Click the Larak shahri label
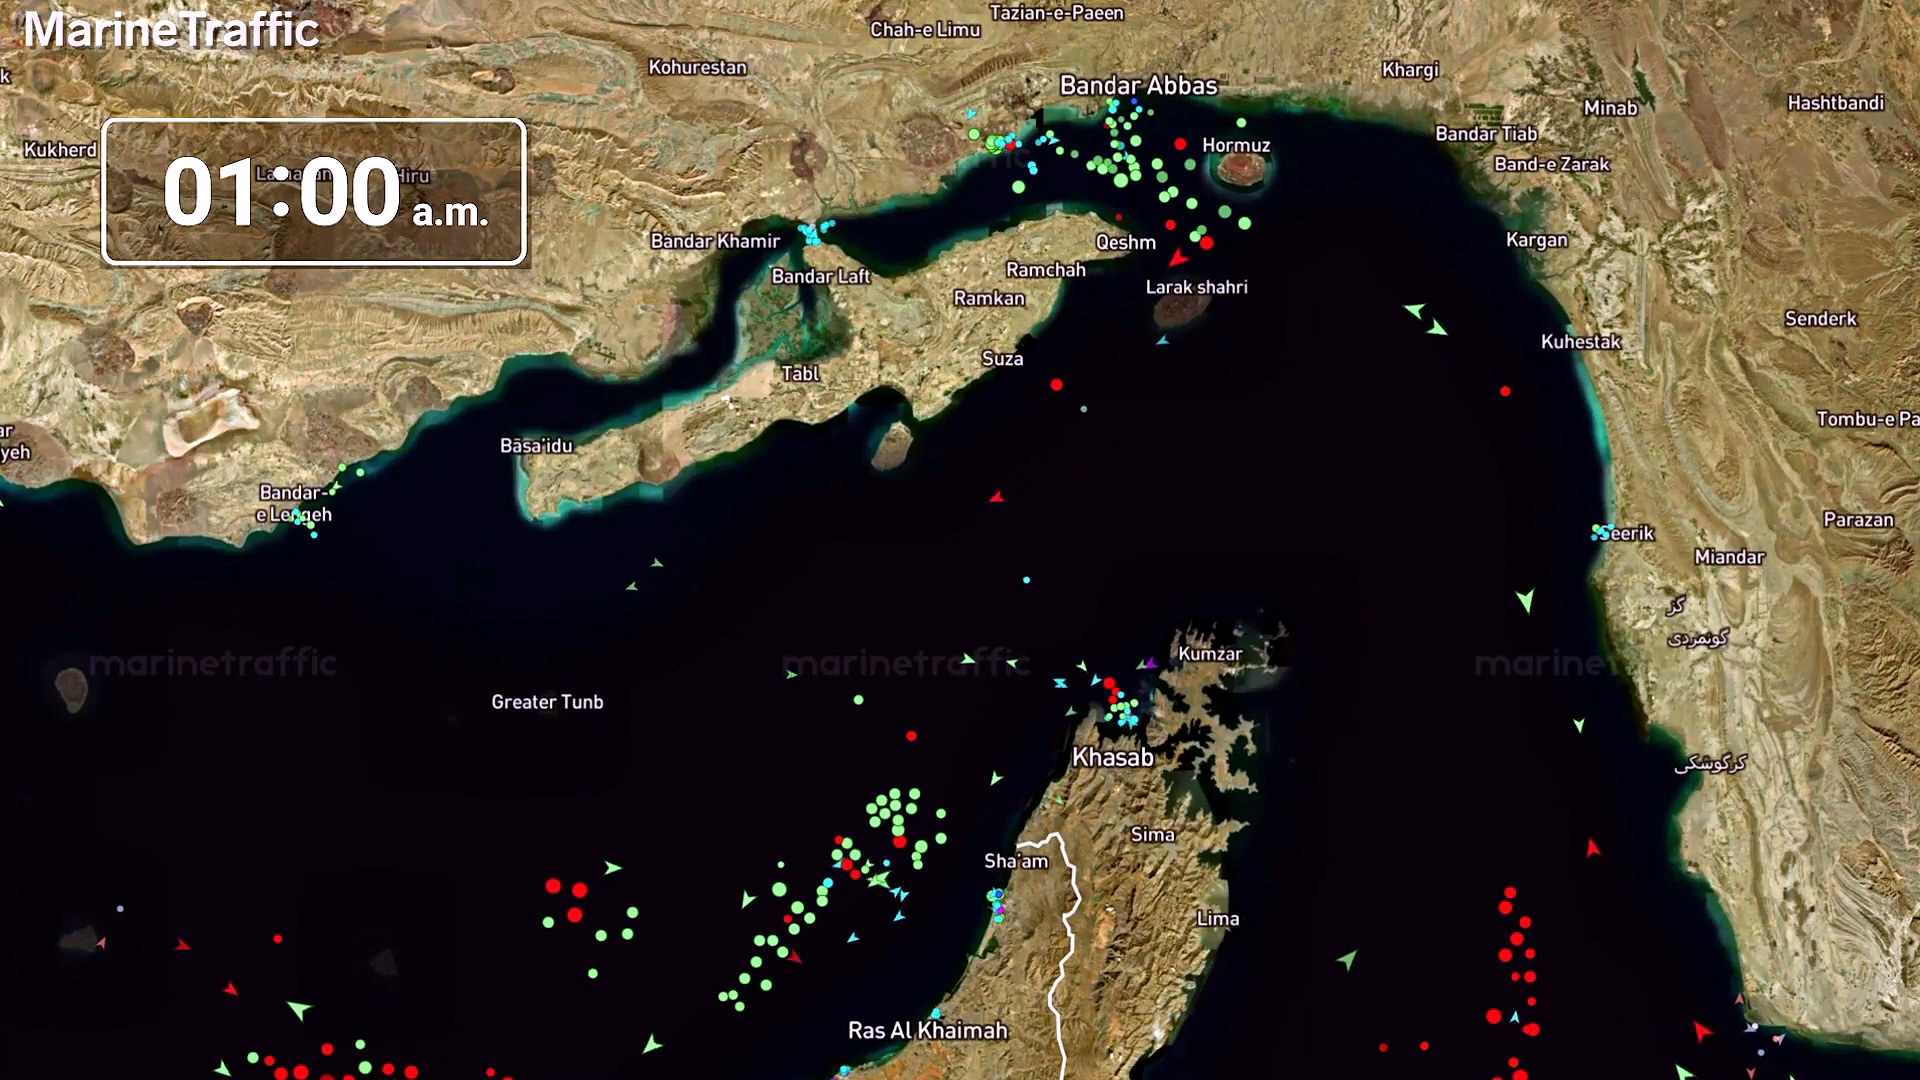1920x1080 pixels. [1197, 287]
